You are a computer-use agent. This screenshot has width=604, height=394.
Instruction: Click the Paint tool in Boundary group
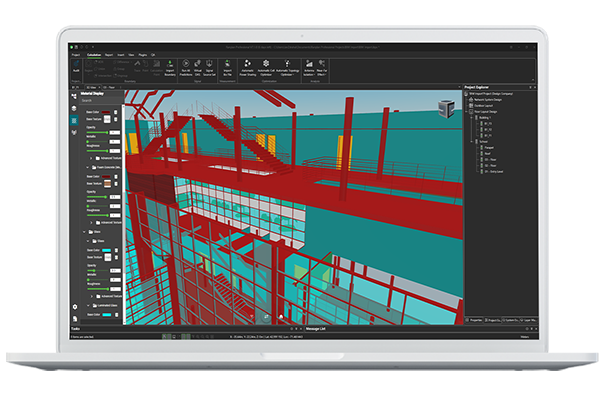pyautogui.click(x=145, y=66)
